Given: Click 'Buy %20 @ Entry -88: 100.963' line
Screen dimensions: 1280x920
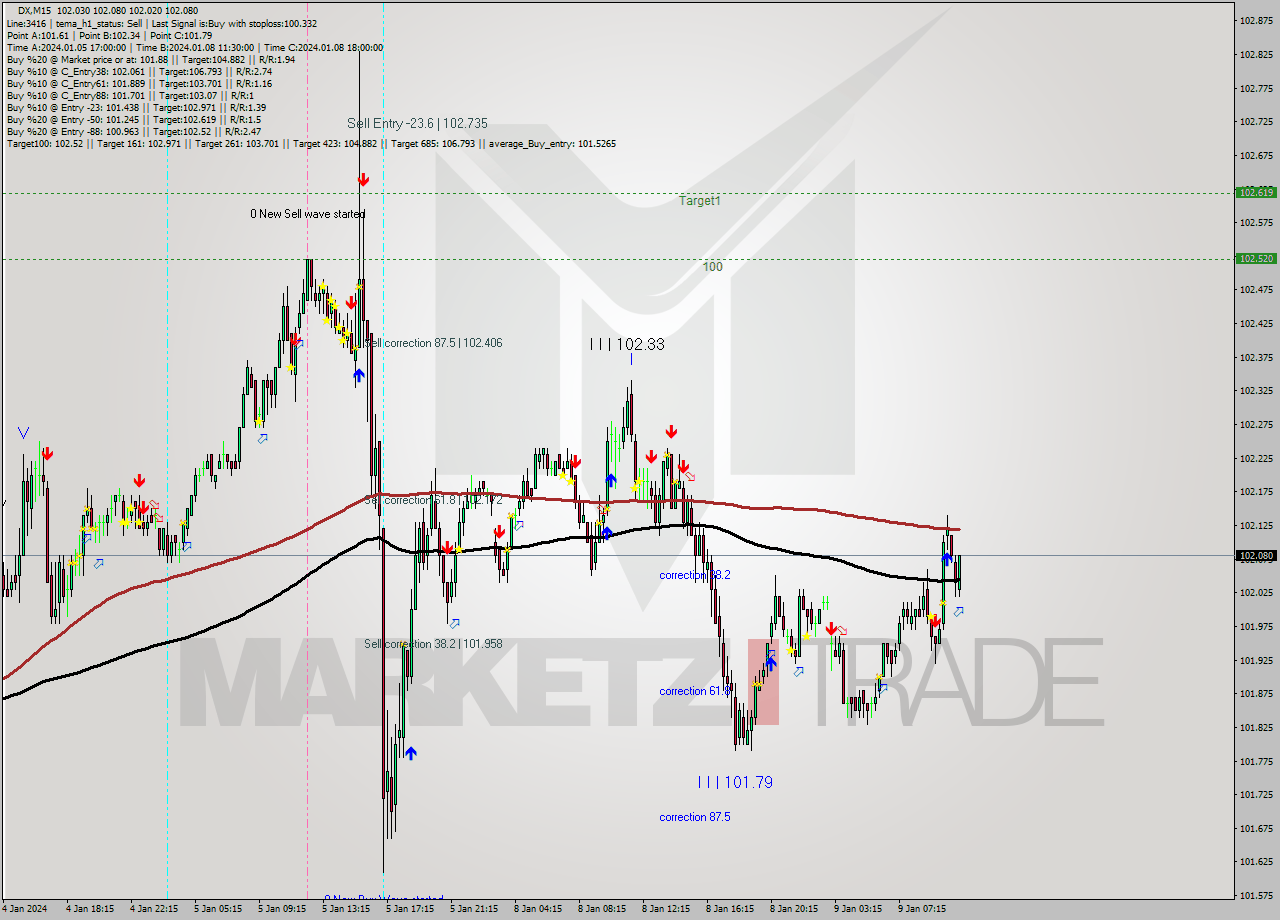Looking at the screenshot, I should coord(133,132).
